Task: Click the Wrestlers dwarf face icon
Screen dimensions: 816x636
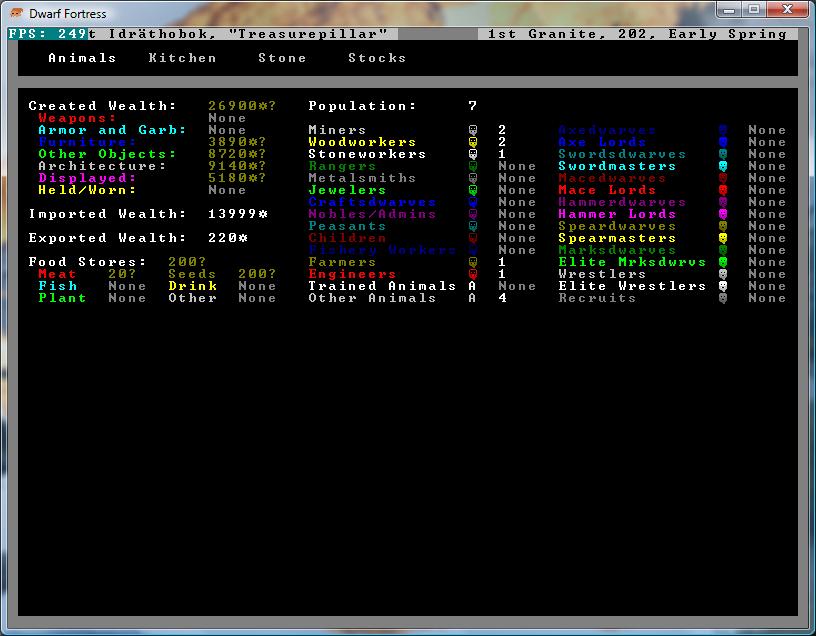Action: coord(723,274)
